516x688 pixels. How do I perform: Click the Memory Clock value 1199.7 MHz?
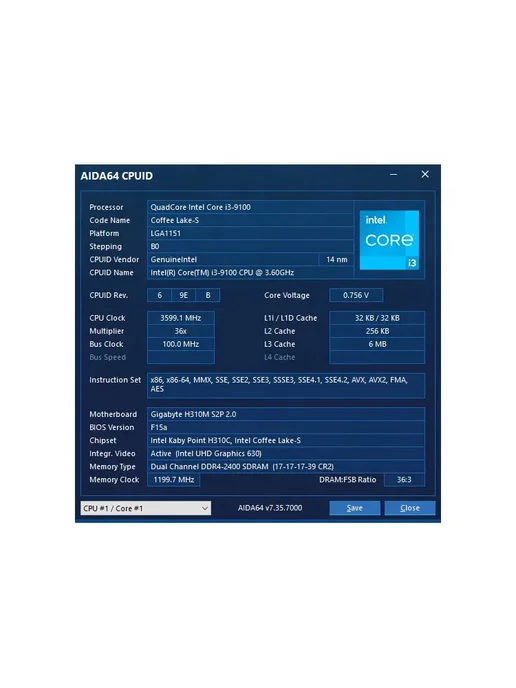[174, 480]
